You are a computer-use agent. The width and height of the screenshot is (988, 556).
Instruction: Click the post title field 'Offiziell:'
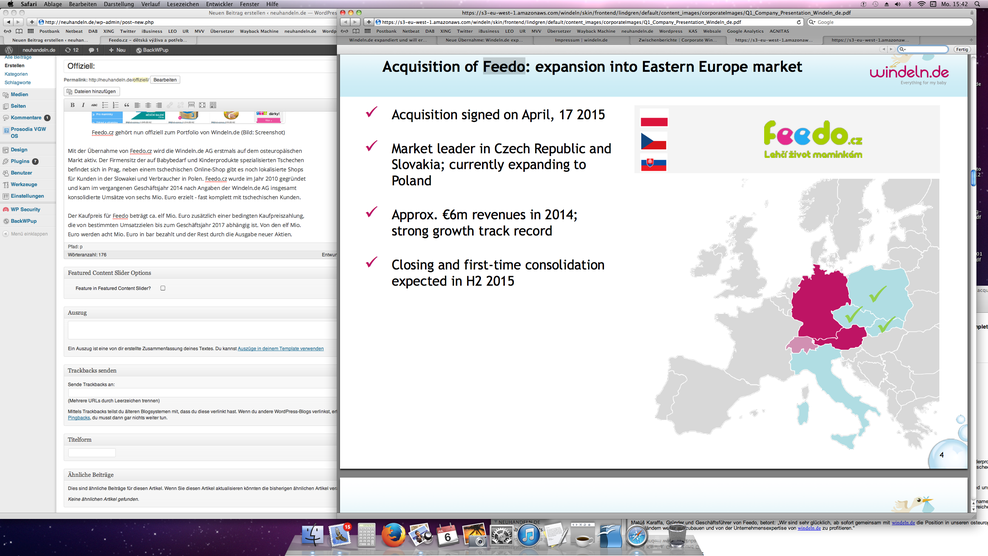tap(202, 66)
